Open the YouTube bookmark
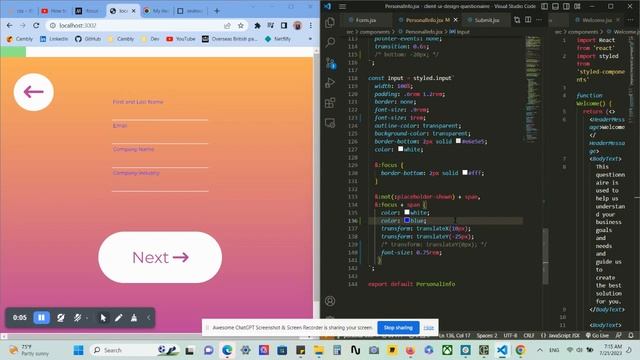This screenshot has height=360, width=640. pyautogui.click(x=181, y=39)
